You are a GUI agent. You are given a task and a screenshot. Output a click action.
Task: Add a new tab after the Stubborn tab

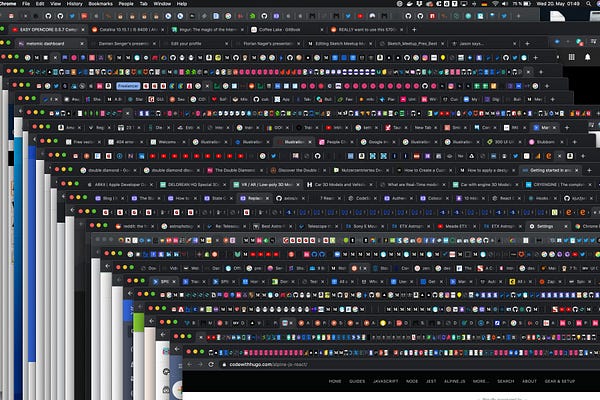(574, 142)
